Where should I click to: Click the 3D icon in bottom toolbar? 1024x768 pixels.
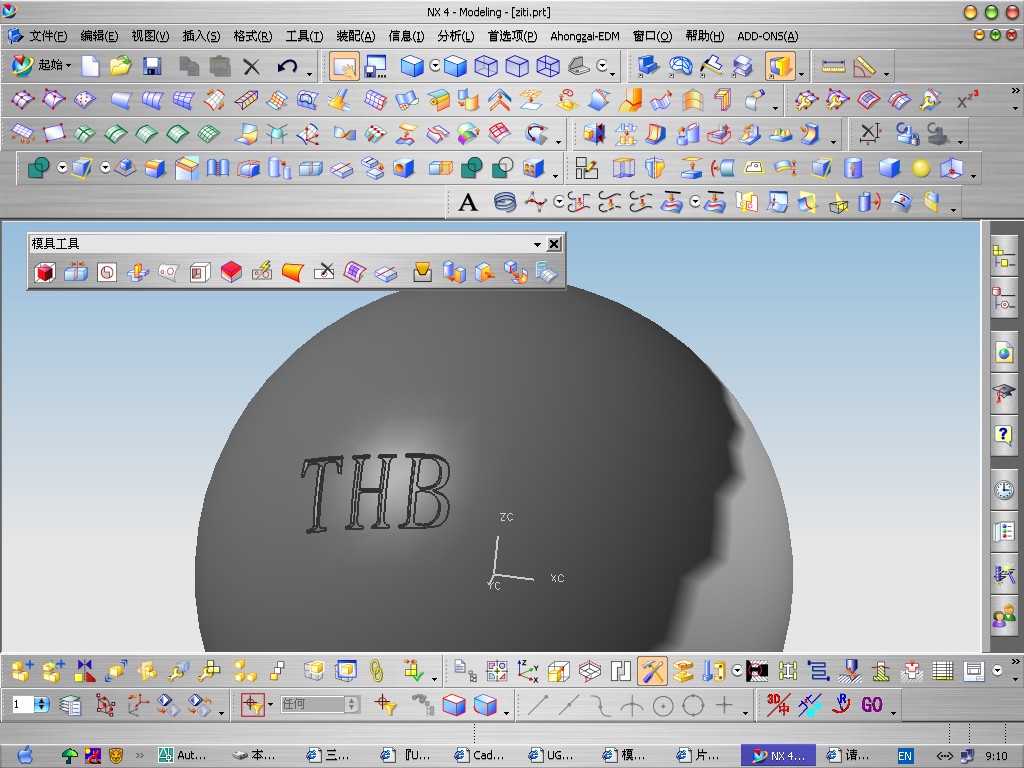tap(778, 705)
